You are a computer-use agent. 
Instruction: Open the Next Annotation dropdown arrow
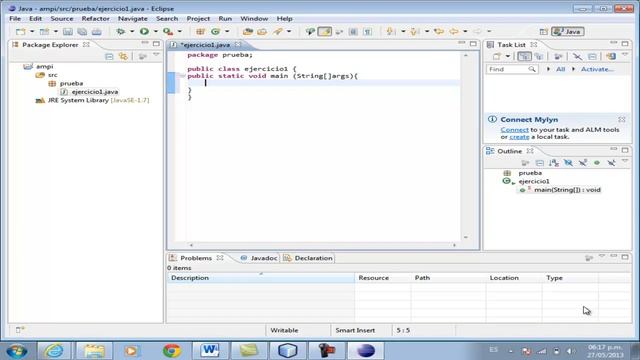[403, 31]
